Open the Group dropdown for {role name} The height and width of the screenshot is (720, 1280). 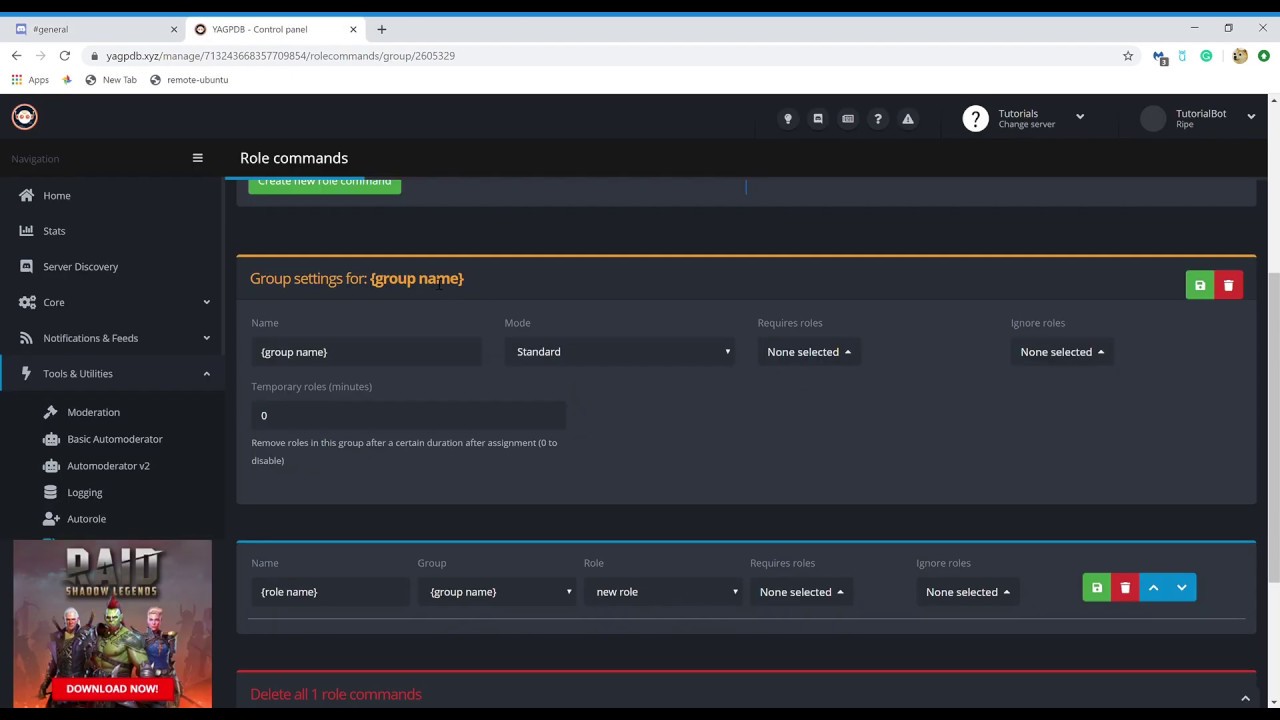coord(498,592)
